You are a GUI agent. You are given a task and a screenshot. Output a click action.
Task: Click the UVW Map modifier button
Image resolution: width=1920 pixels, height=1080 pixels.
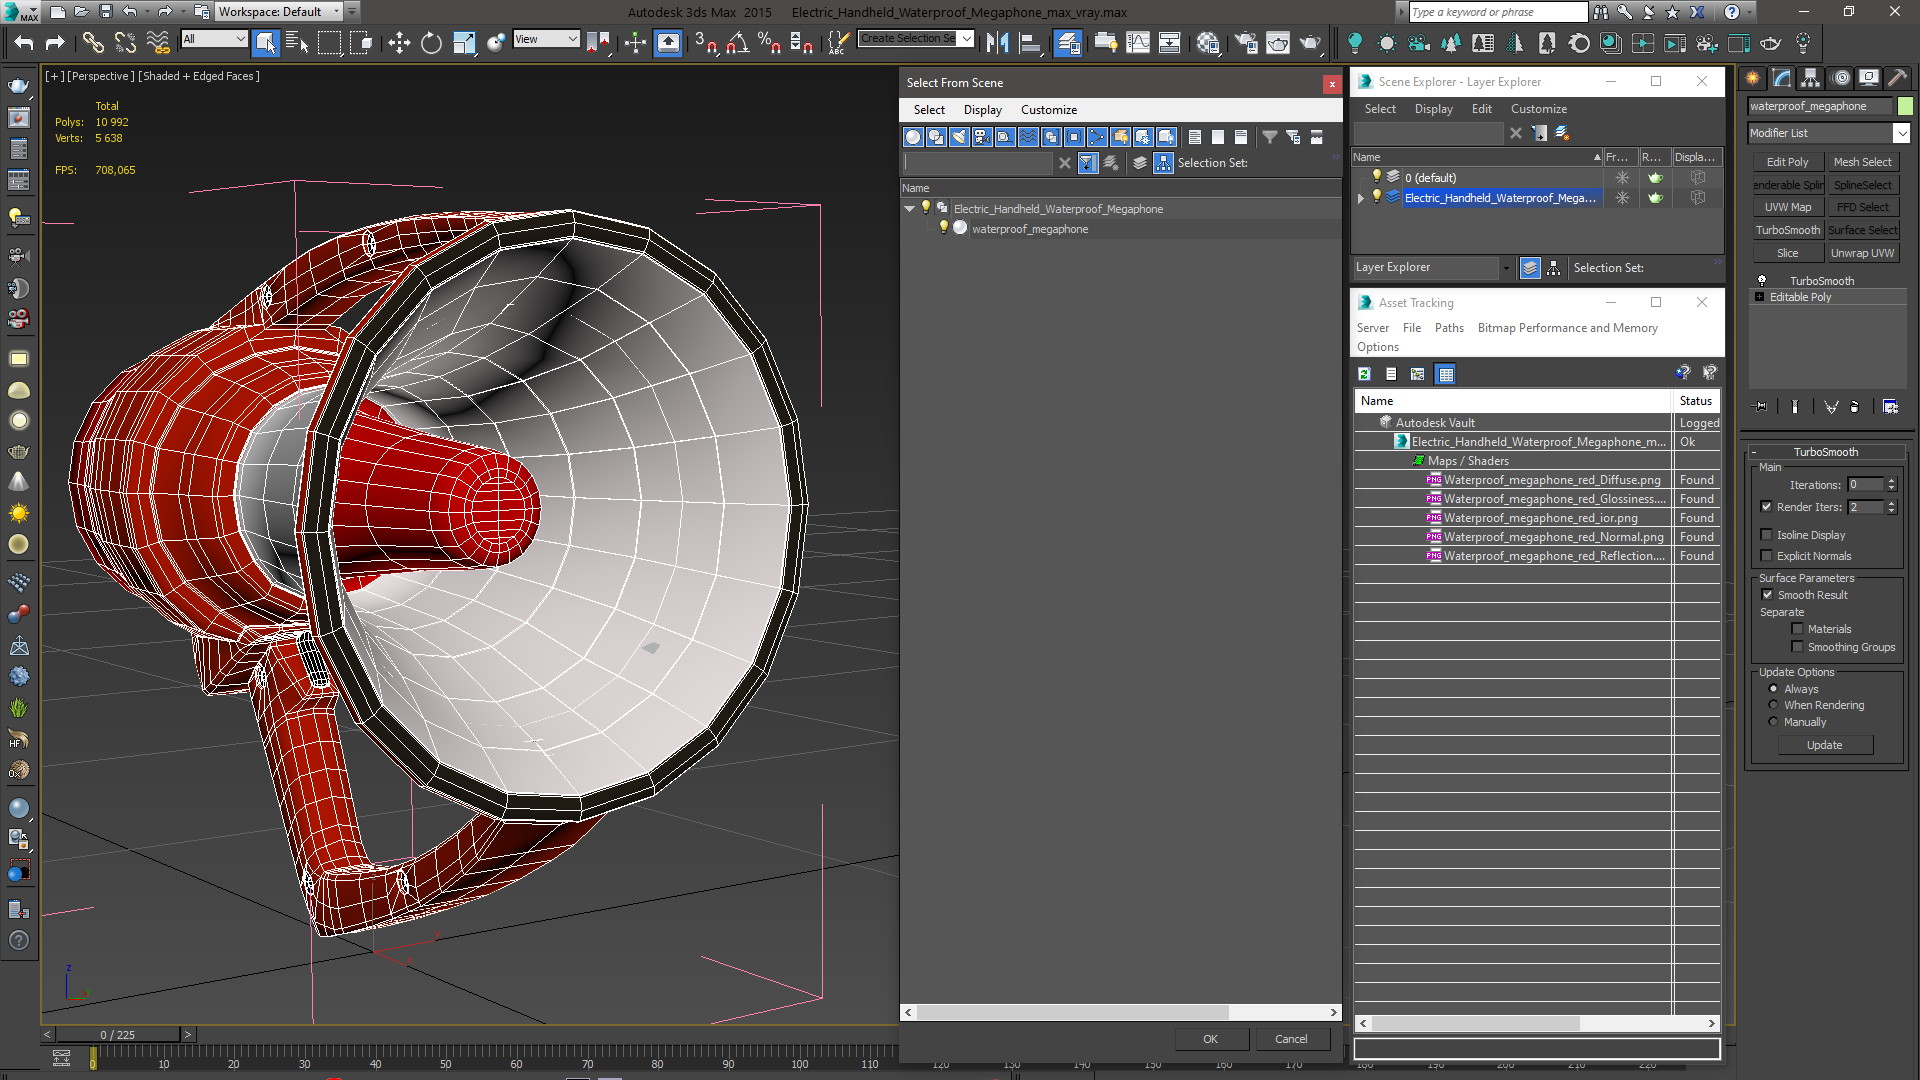tap(1787, 207)
